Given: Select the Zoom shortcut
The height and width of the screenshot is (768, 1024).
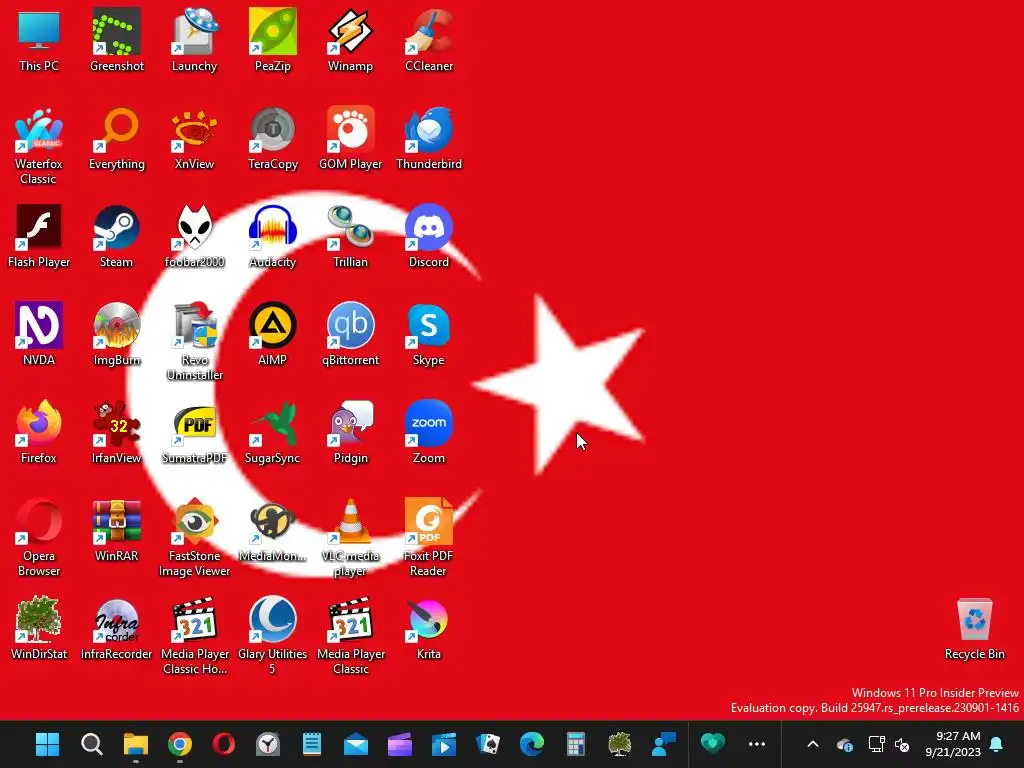Looking at the screenshot, I should (x=428, y=432).
